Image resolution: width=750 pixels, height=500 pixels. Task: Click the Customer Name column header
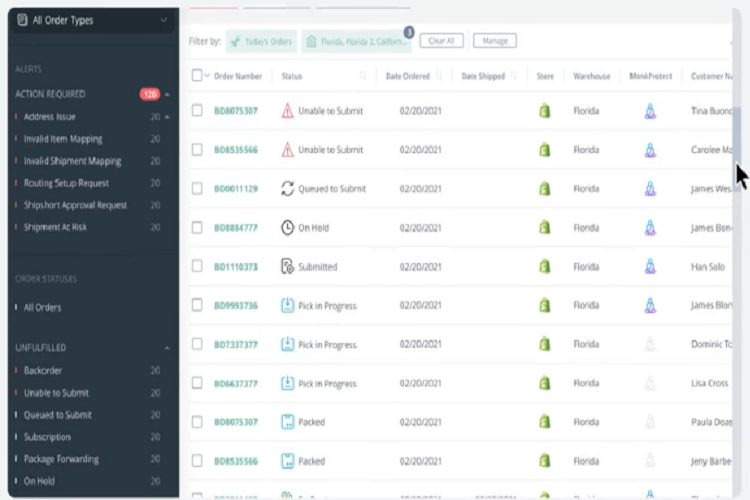pos(711,76)
